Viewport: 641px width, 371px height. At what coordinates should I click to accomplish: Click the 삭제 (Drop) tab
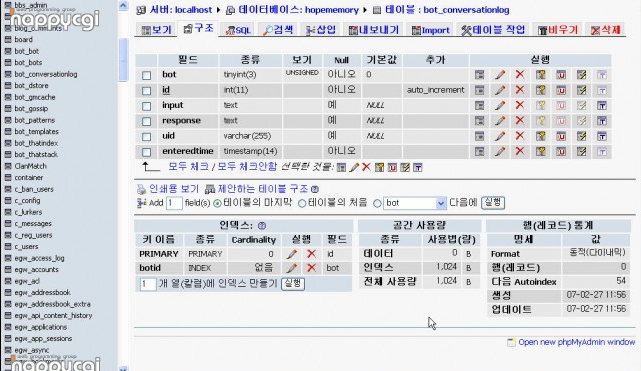click(606, 30)
